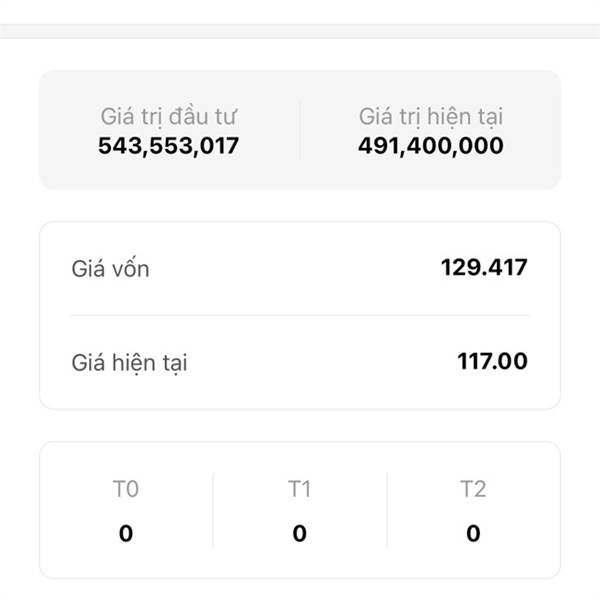
Task: Open the Giá hiện tại row
Action: coord(300,362)
